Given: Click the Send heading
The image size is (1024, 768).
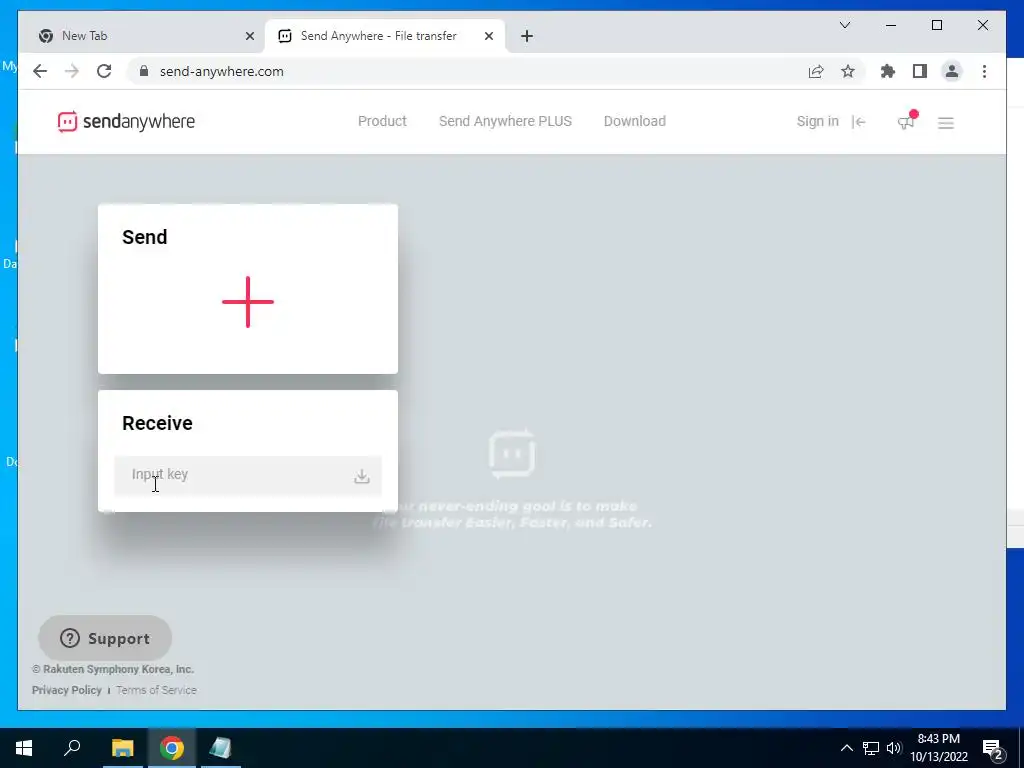Looking at the screenshot, I should tap(145, 237).
